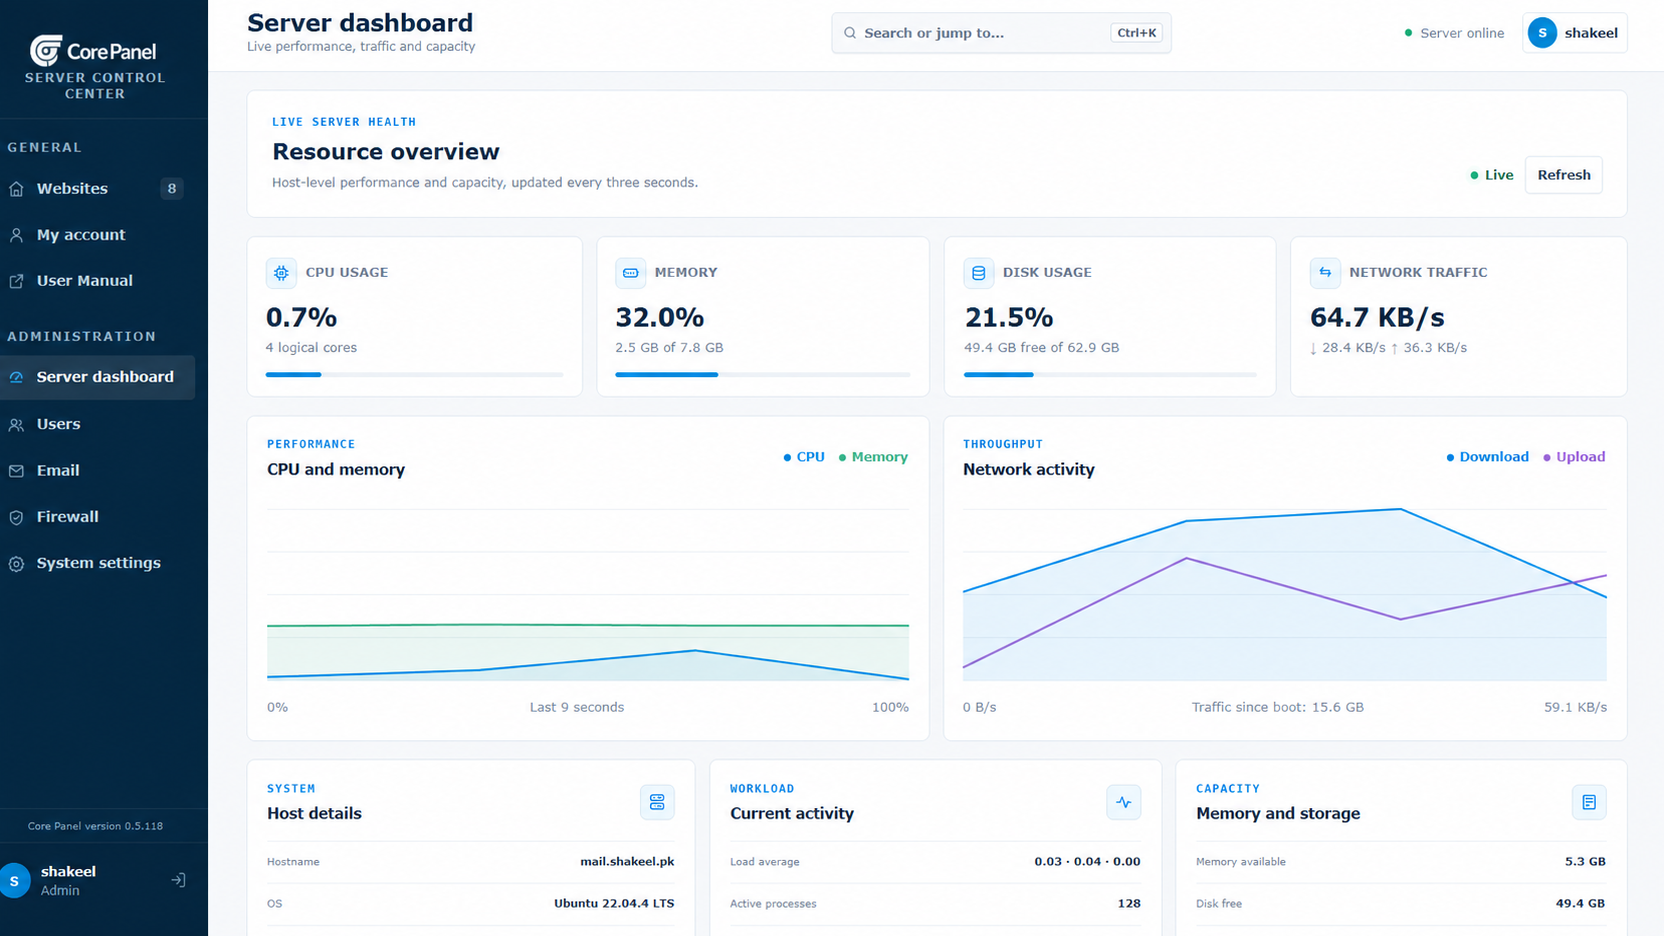Click the Refresh button
Viewport: 1664px width, 936px height.
click(x=1563, y=175)
